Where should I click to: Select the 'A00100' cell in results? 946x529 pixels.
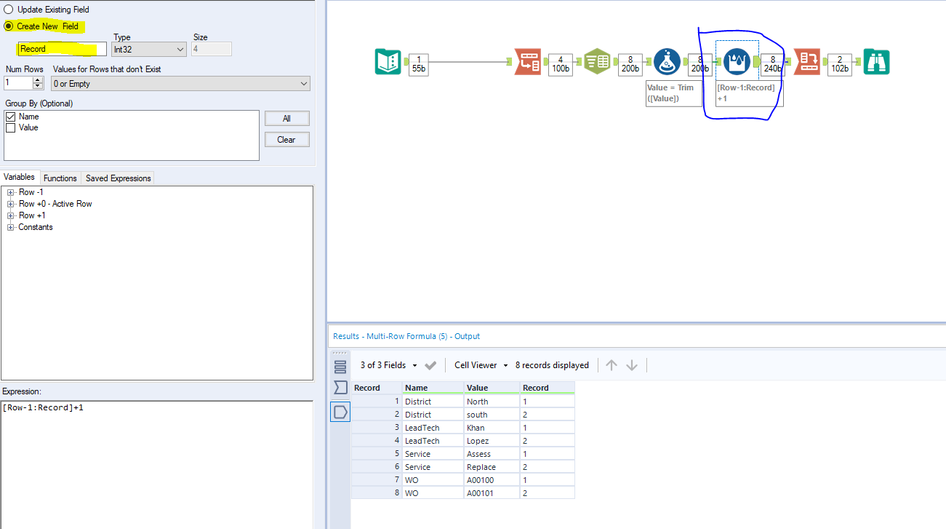492,480
